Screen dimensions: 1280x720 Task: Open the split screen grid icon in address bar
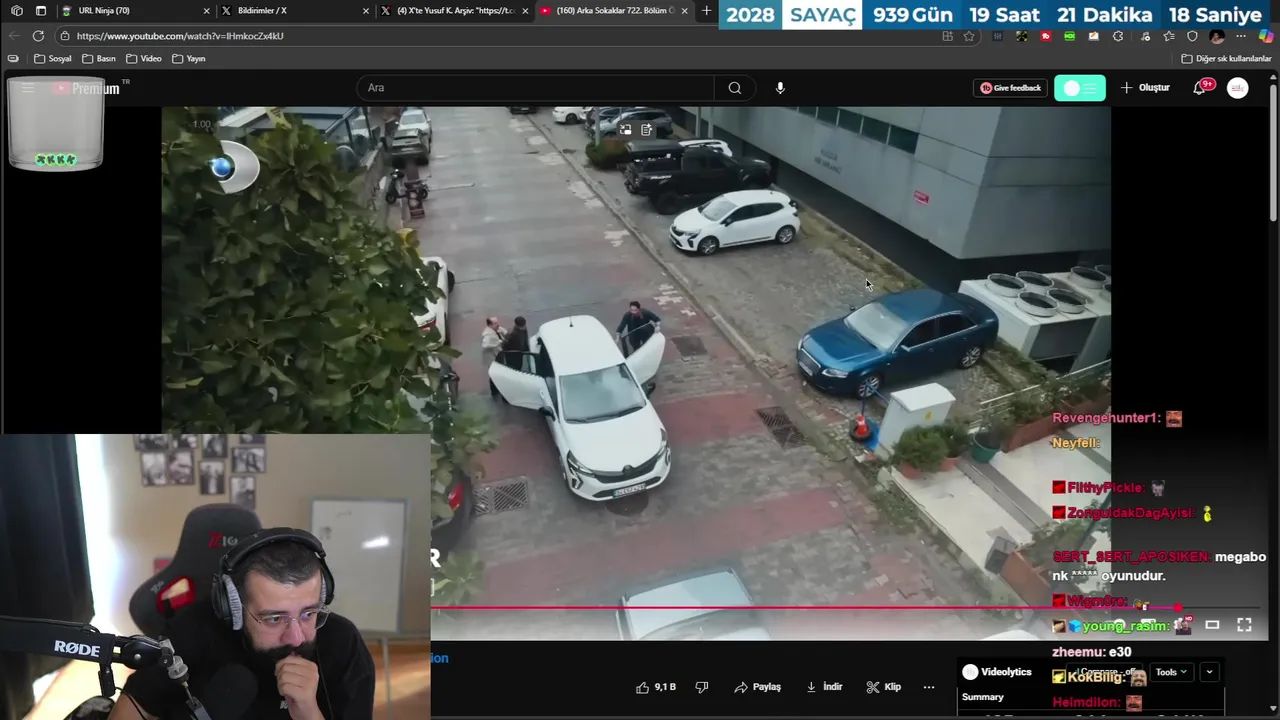(x=947, y=36)
